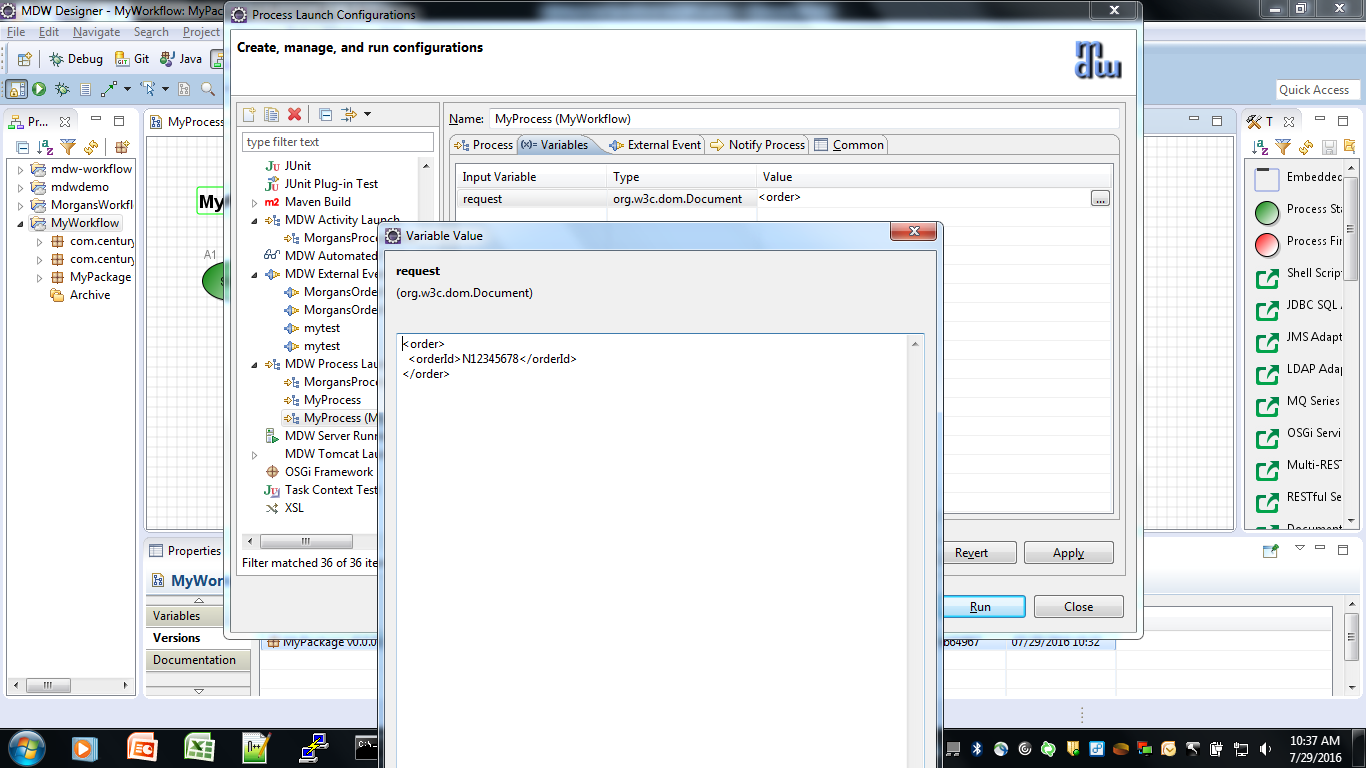Click the new package icon in Process Explorer
This screenshot has width=1366, height=768.
tap(121, 147)
